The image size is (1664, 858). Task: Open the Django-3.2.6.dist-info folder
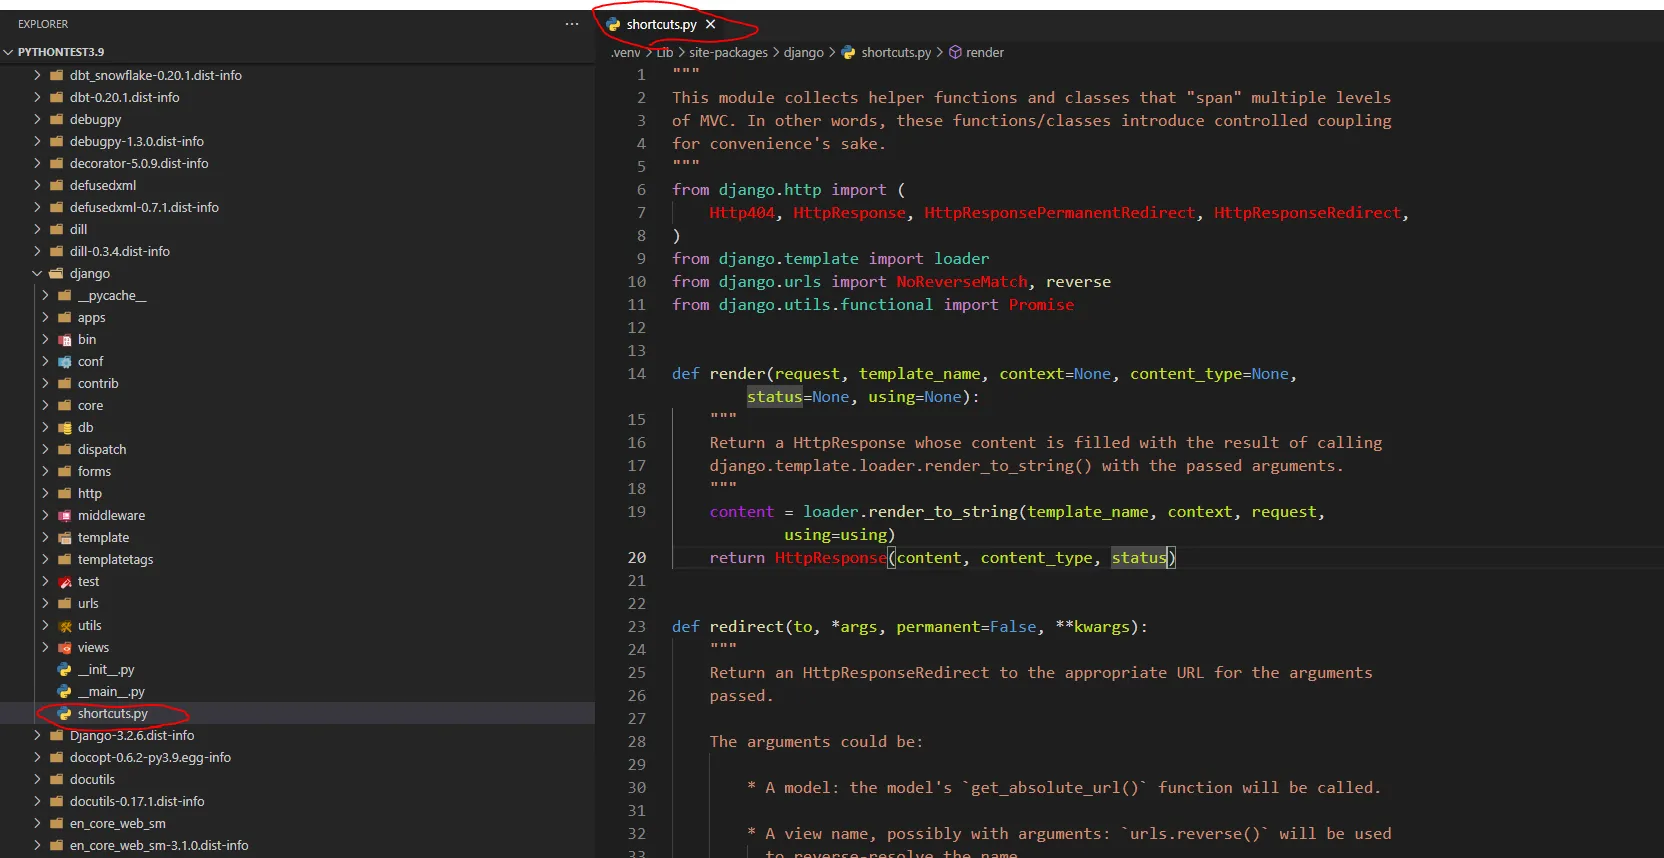tap(131, 736)
